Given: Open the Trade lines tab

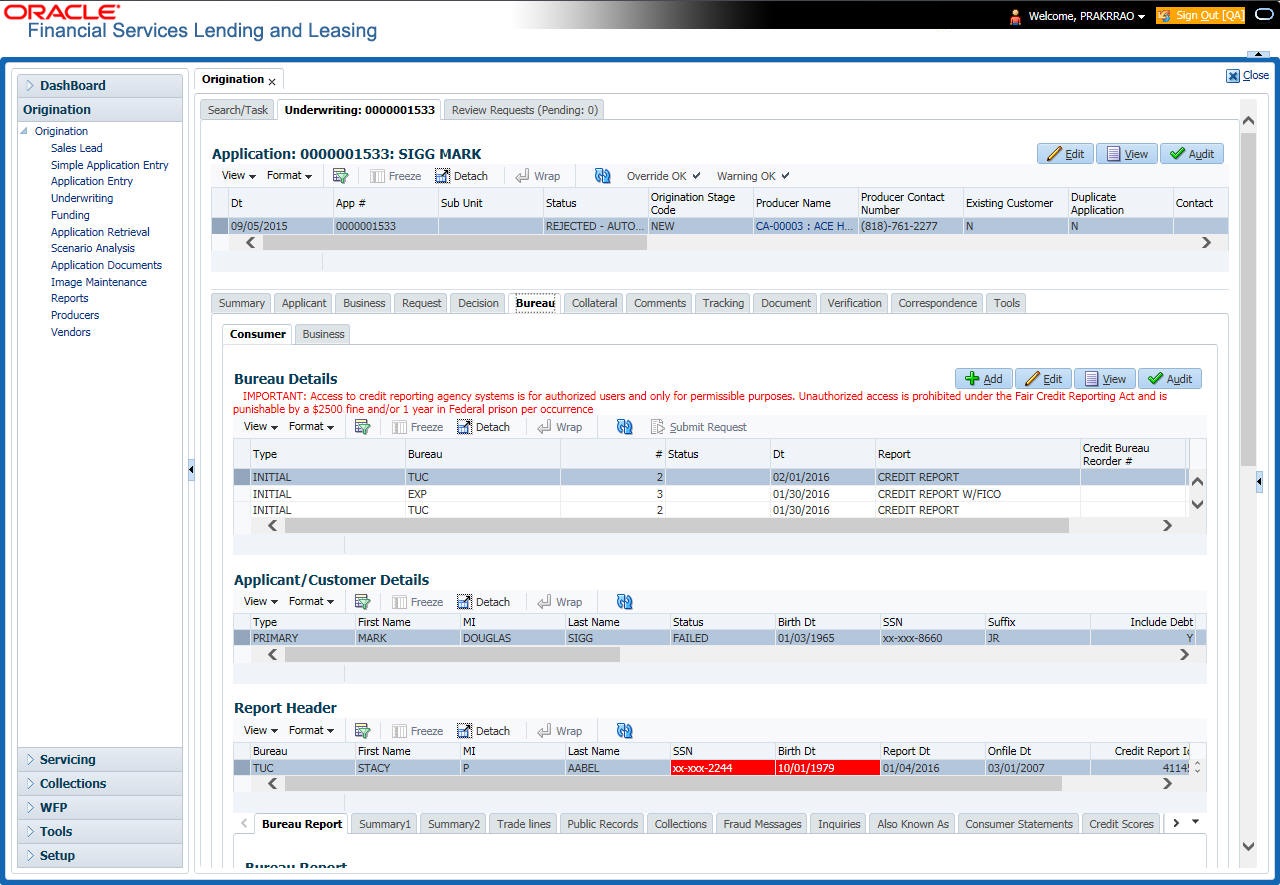Looking at the screenshot, I should [x=523, y=824].
